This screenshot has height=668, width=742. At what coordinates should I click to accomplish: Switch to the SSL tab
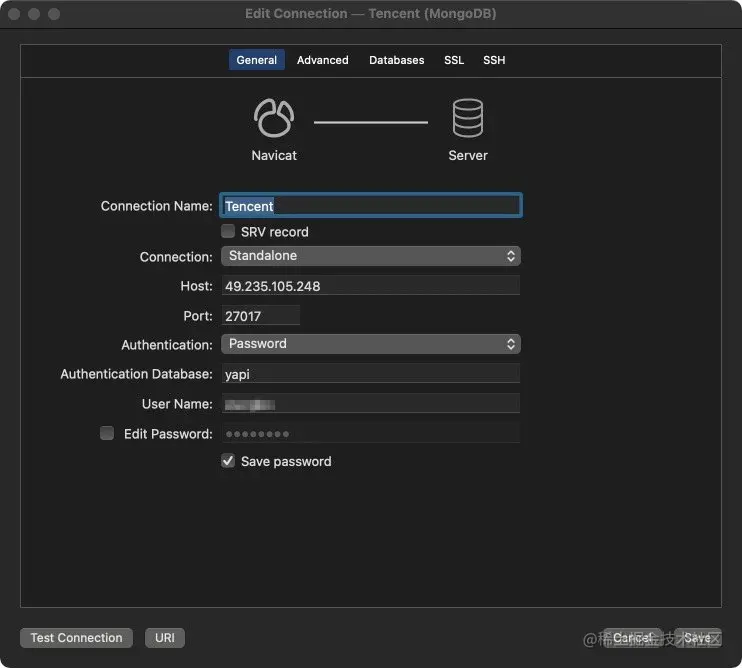click(x=454, y=60)
